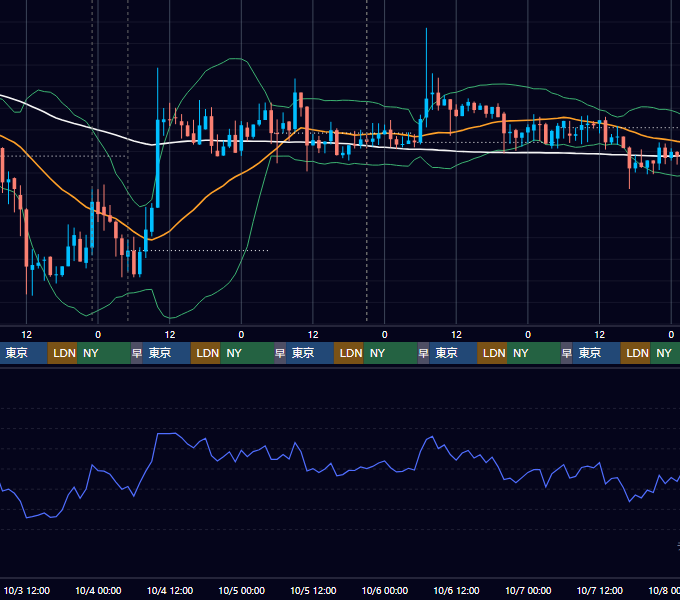Image resolution: width=680 pixels, height=600 pixels.
Task: Select the NY session block on 10/6
Action: (x=534, y=353)
